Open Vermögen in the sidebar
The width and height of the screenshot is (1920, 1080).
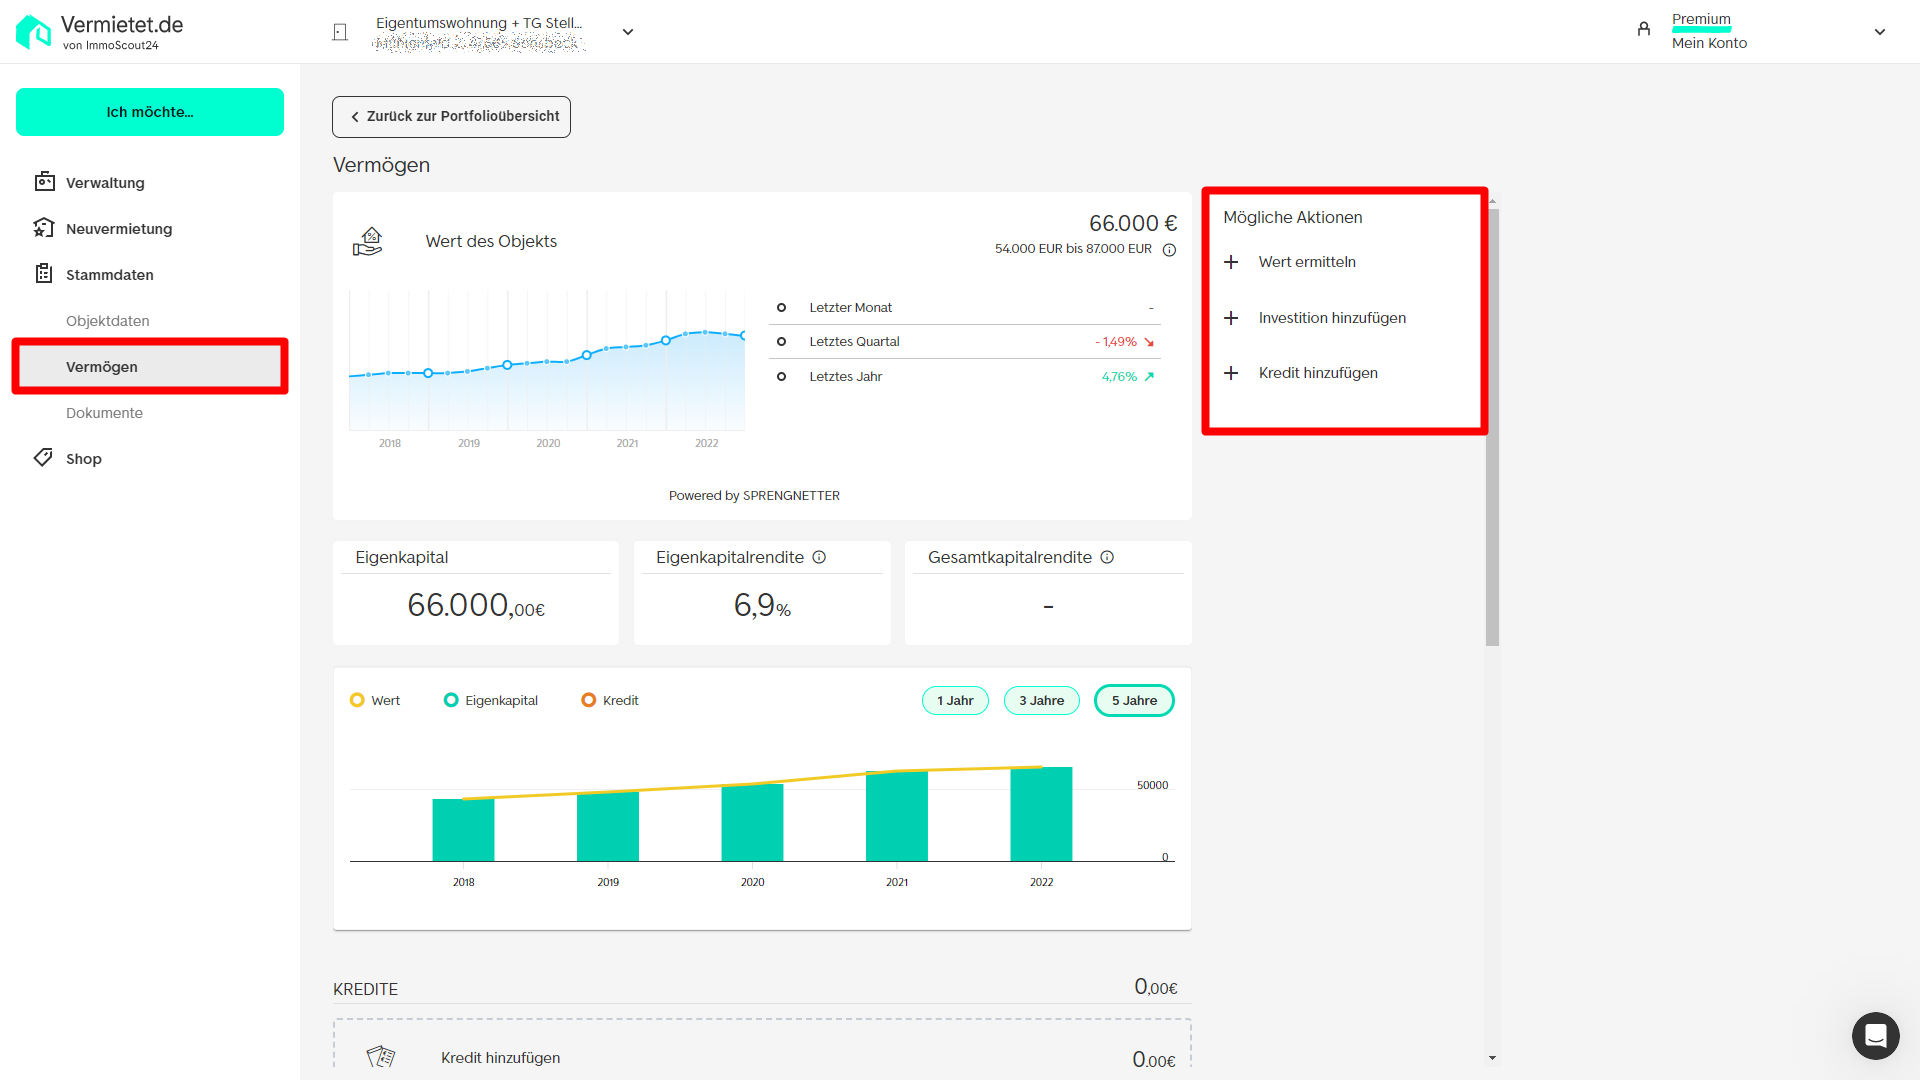point(150,367)
